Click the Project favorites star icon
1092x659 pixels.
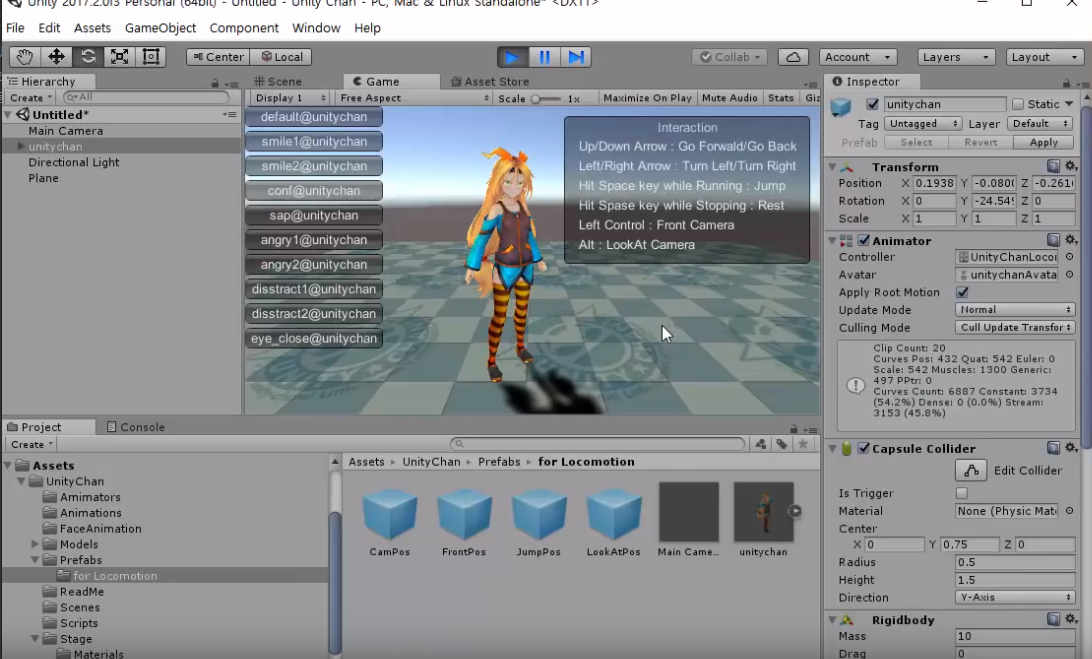coord(803,444)
